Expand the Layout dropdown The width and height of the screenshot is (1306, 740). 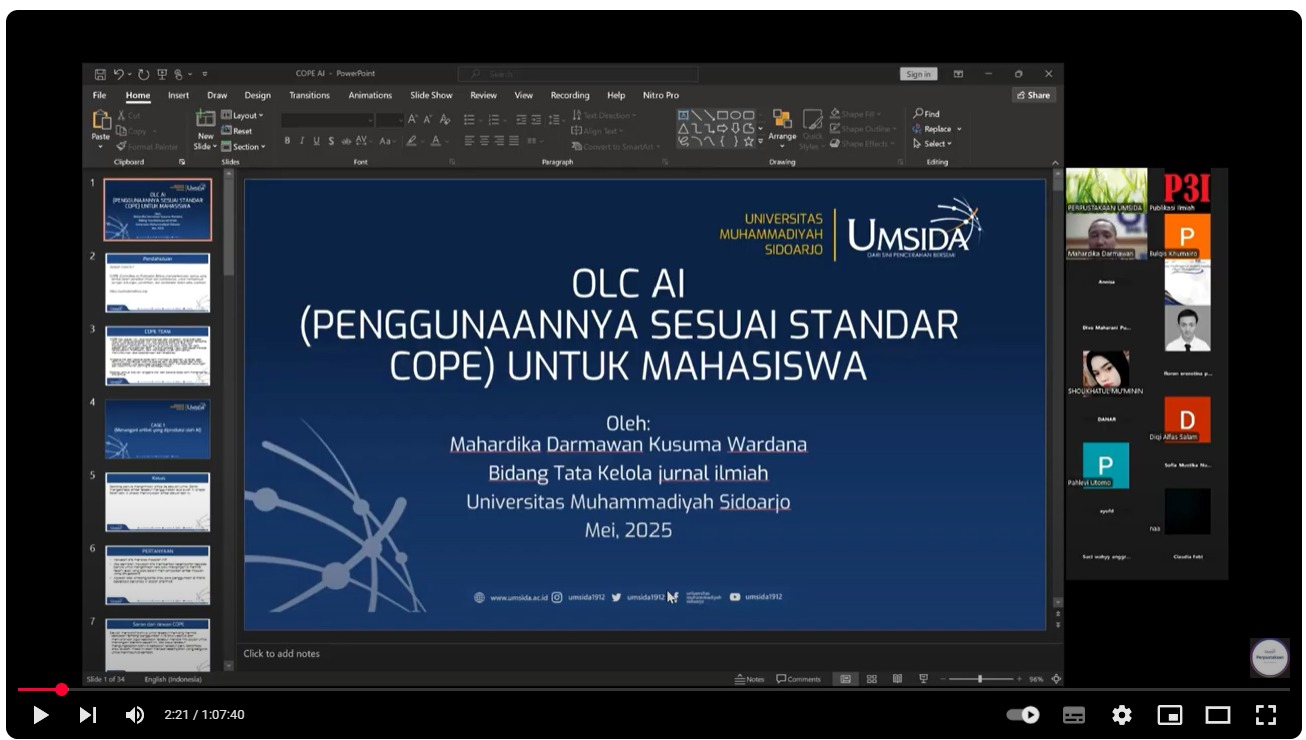[x=241, y=115]
